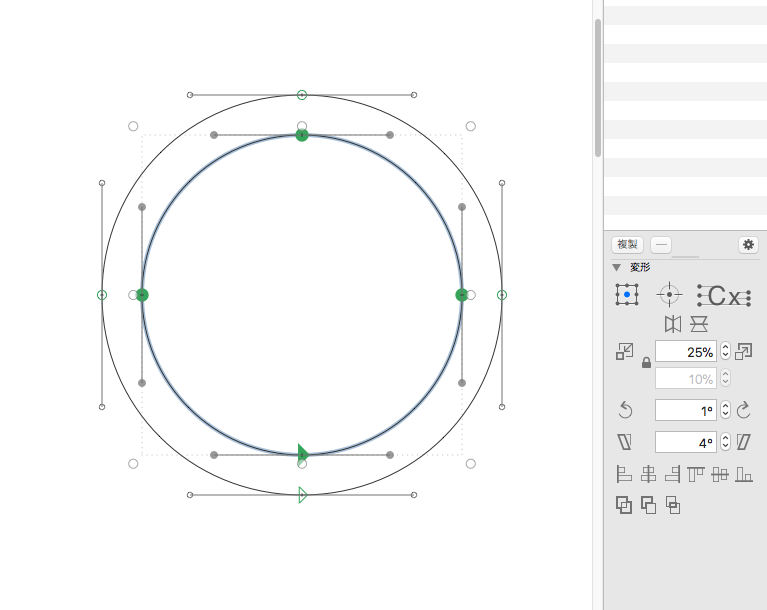
Task: Click the 4° slant input field
Action: point(686,442)
